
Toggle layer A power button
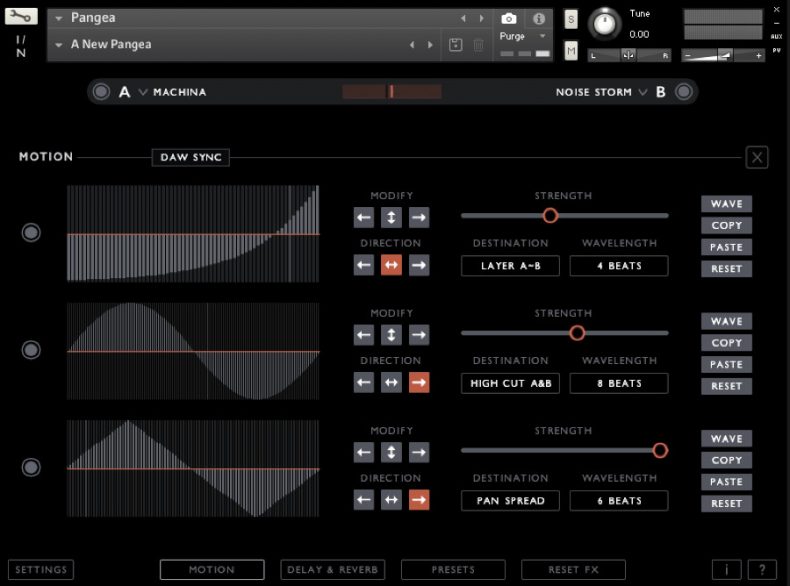coord(101,92)
